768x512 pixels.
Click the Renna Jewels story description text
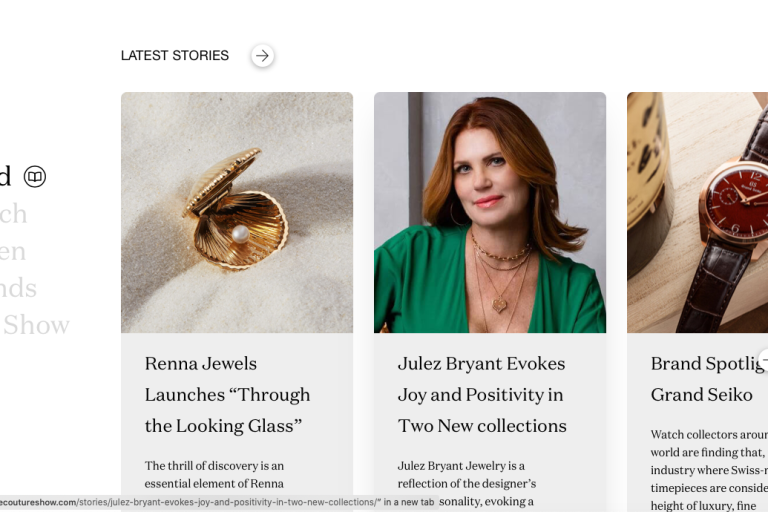tap(215, 475)
